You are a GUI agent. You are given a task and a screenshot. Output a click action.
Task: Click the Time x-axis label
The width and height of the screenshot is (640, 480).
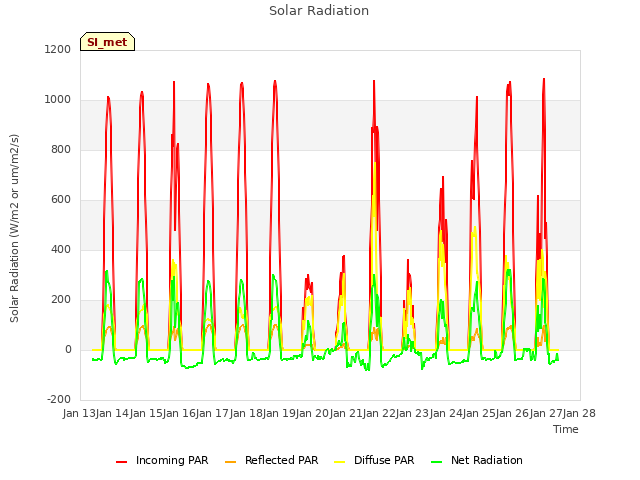click(x=566, y=429)
